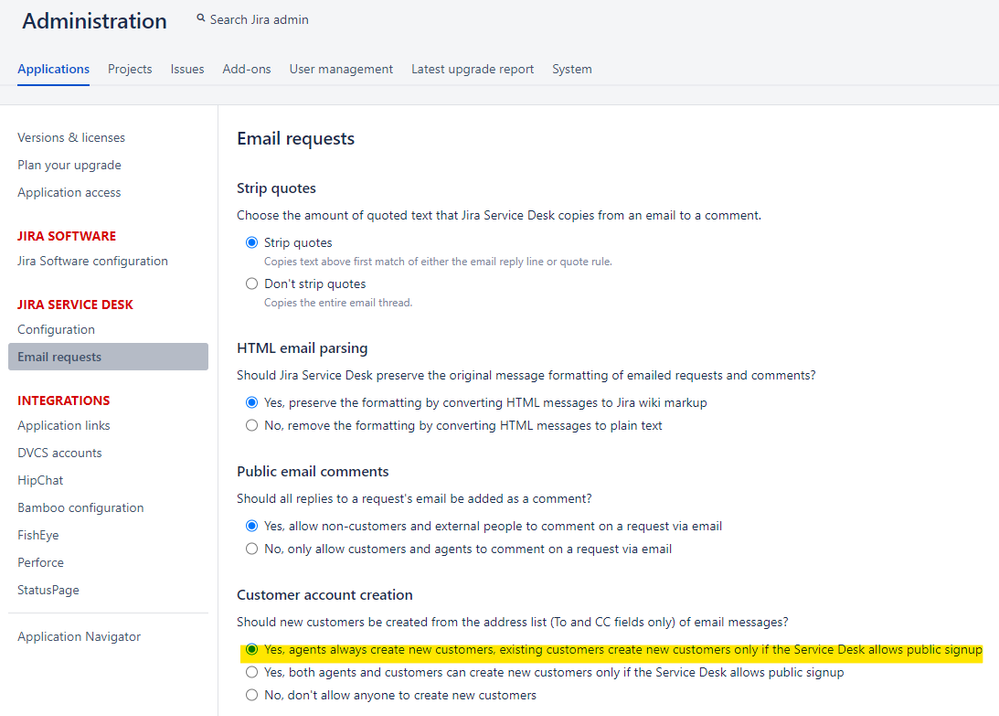Select No, don't allow anyone option

pos(252,695)
